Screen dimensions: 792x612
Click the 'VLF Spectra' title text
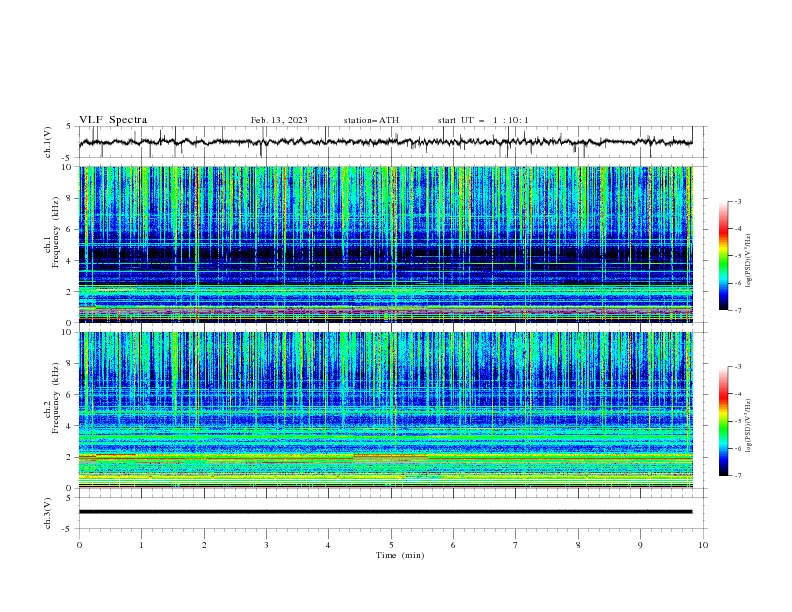(113, 120)
